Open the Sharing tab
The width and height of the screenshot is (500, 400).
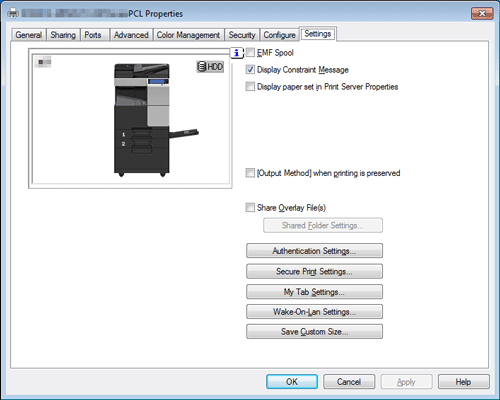[63, 35]
